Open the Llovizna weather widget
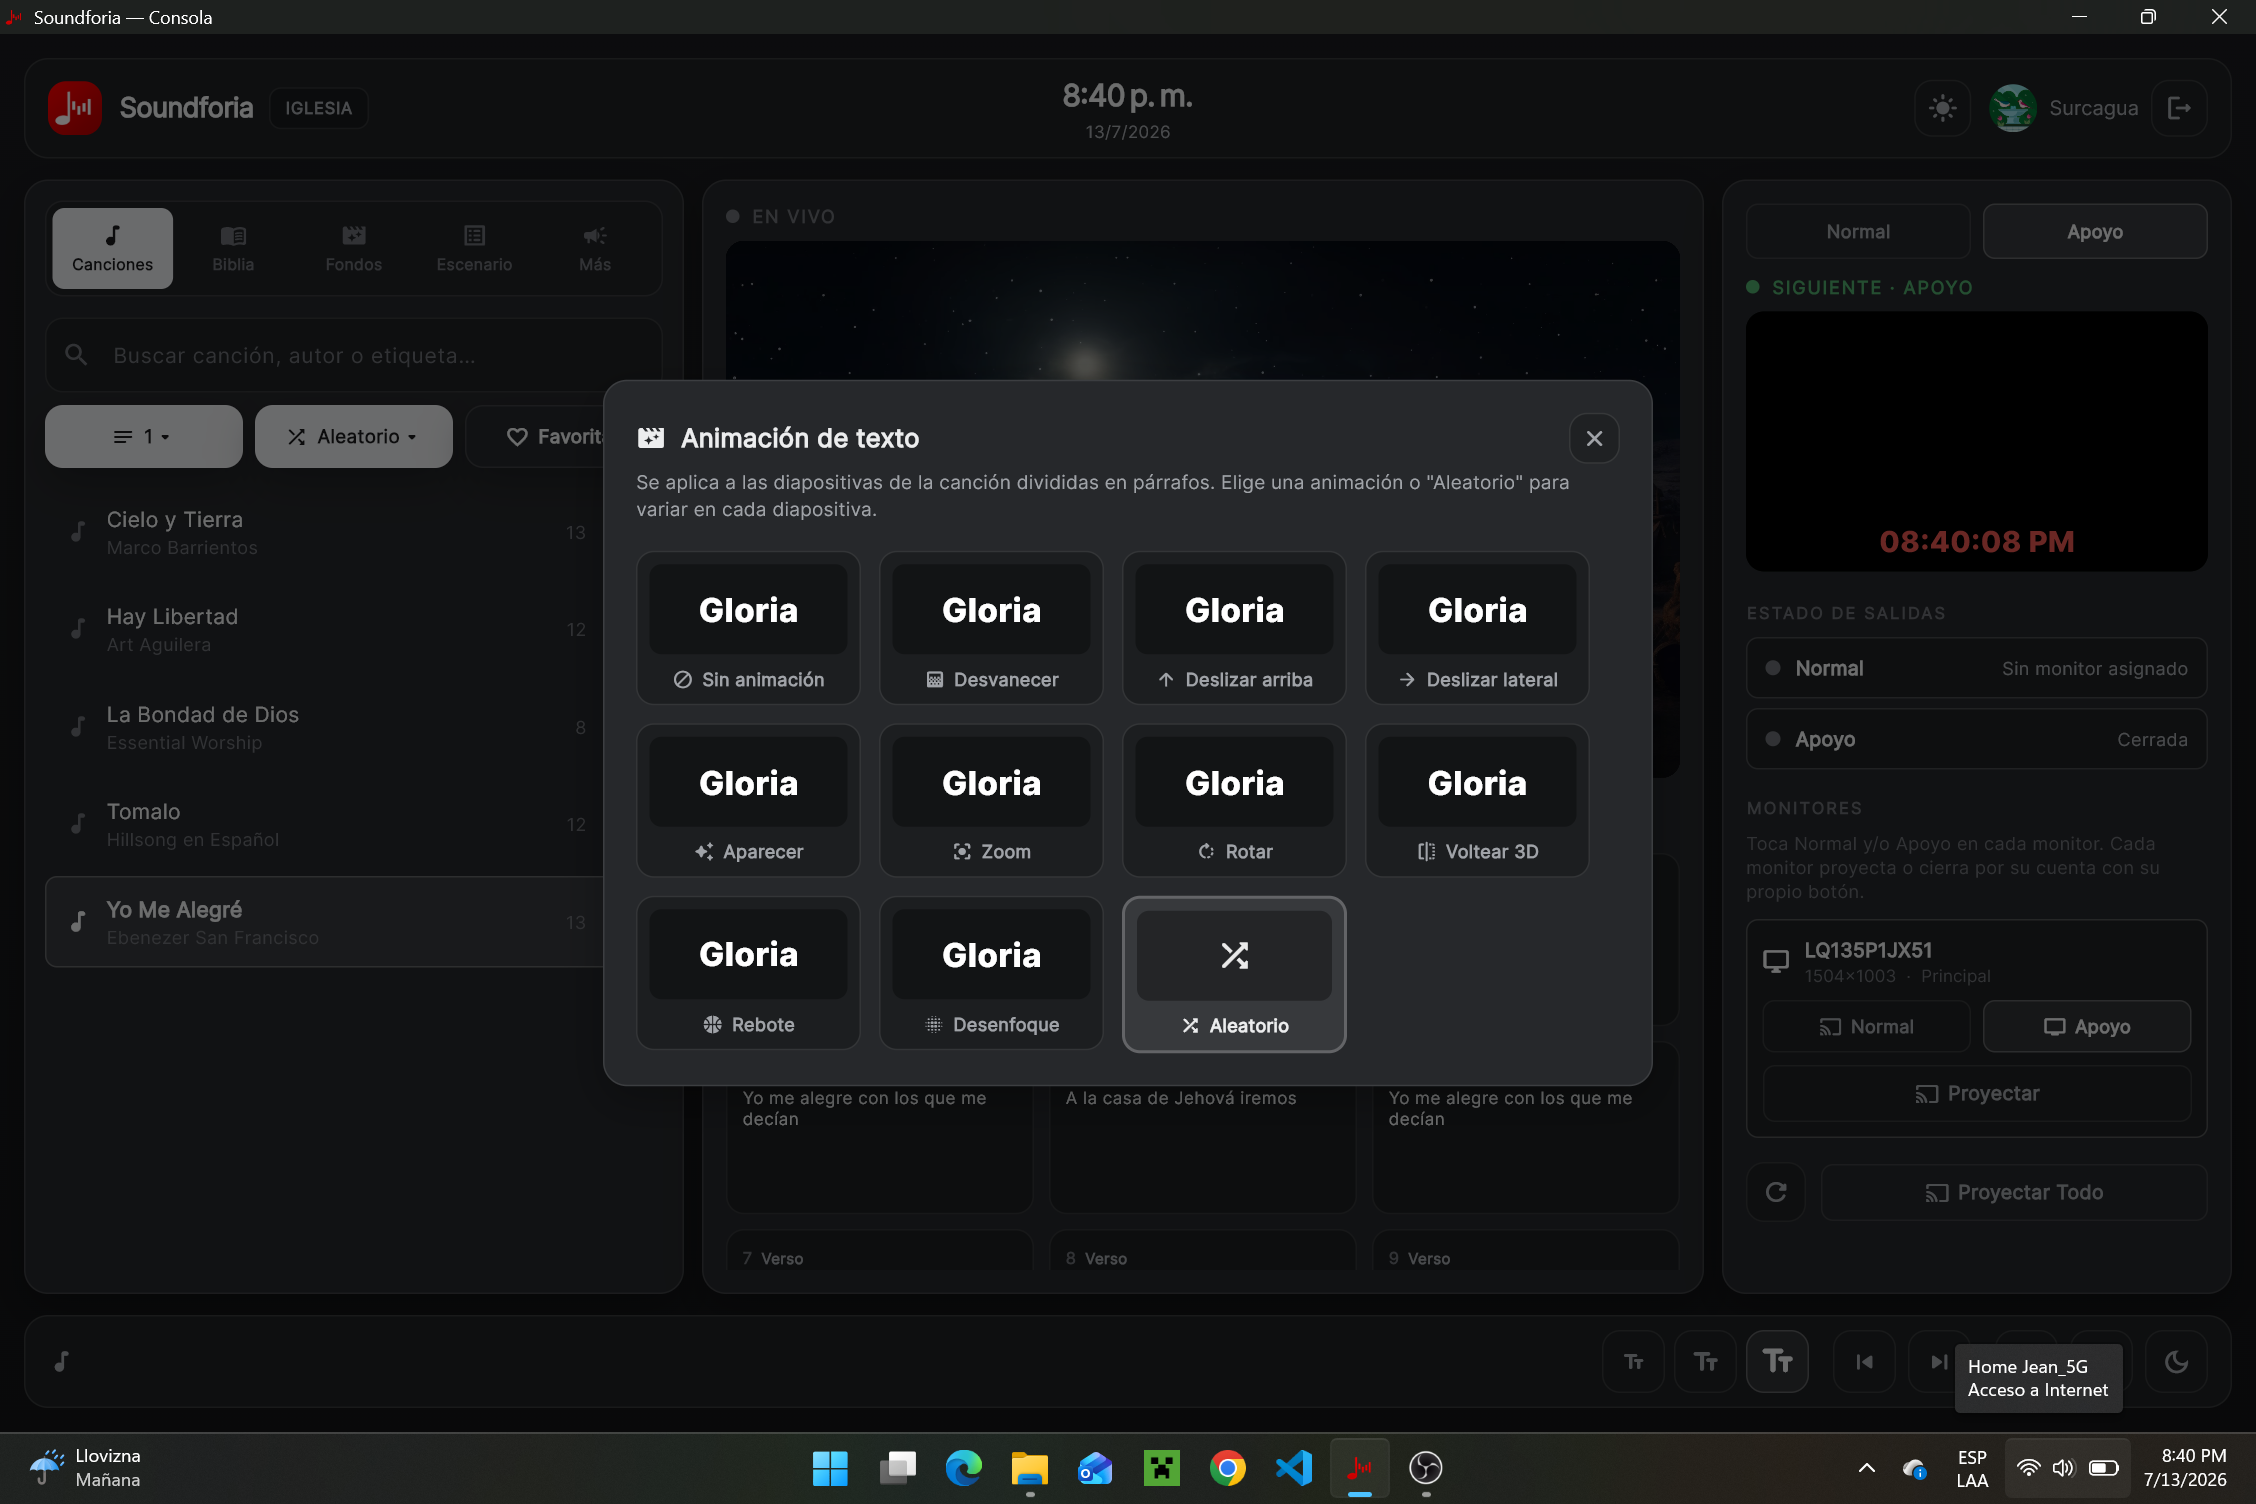 [85, 1468]
